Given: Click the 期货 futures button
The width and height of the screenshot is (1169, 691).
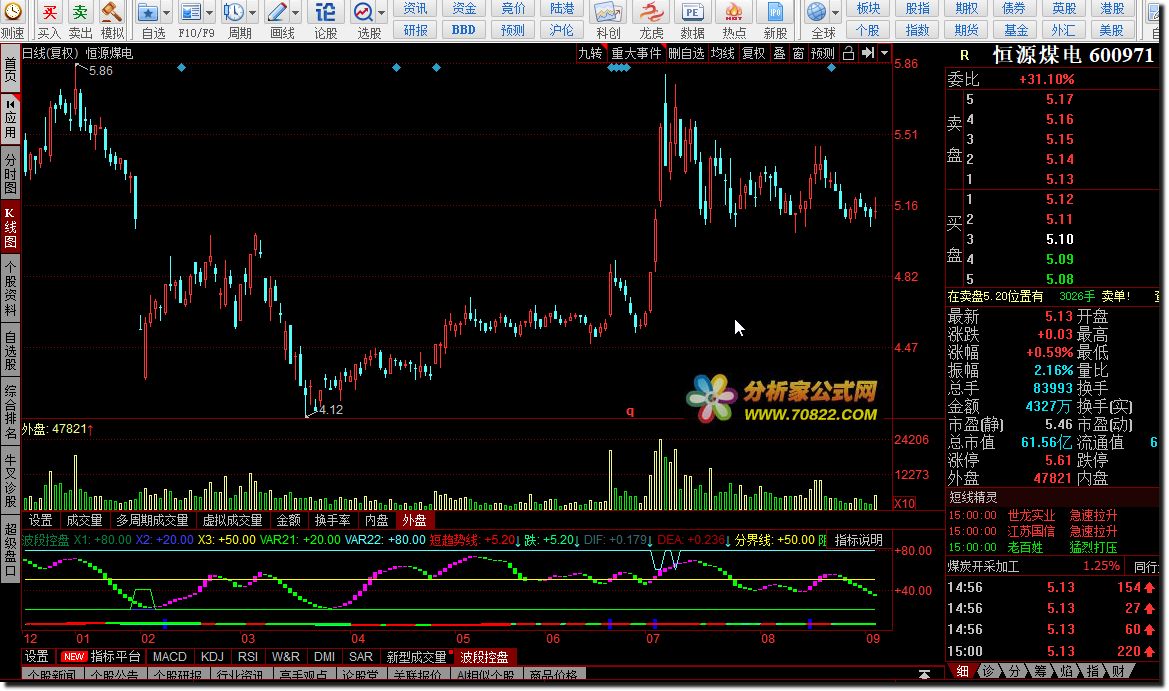Looking at the screenshot, I should [967, 30].
